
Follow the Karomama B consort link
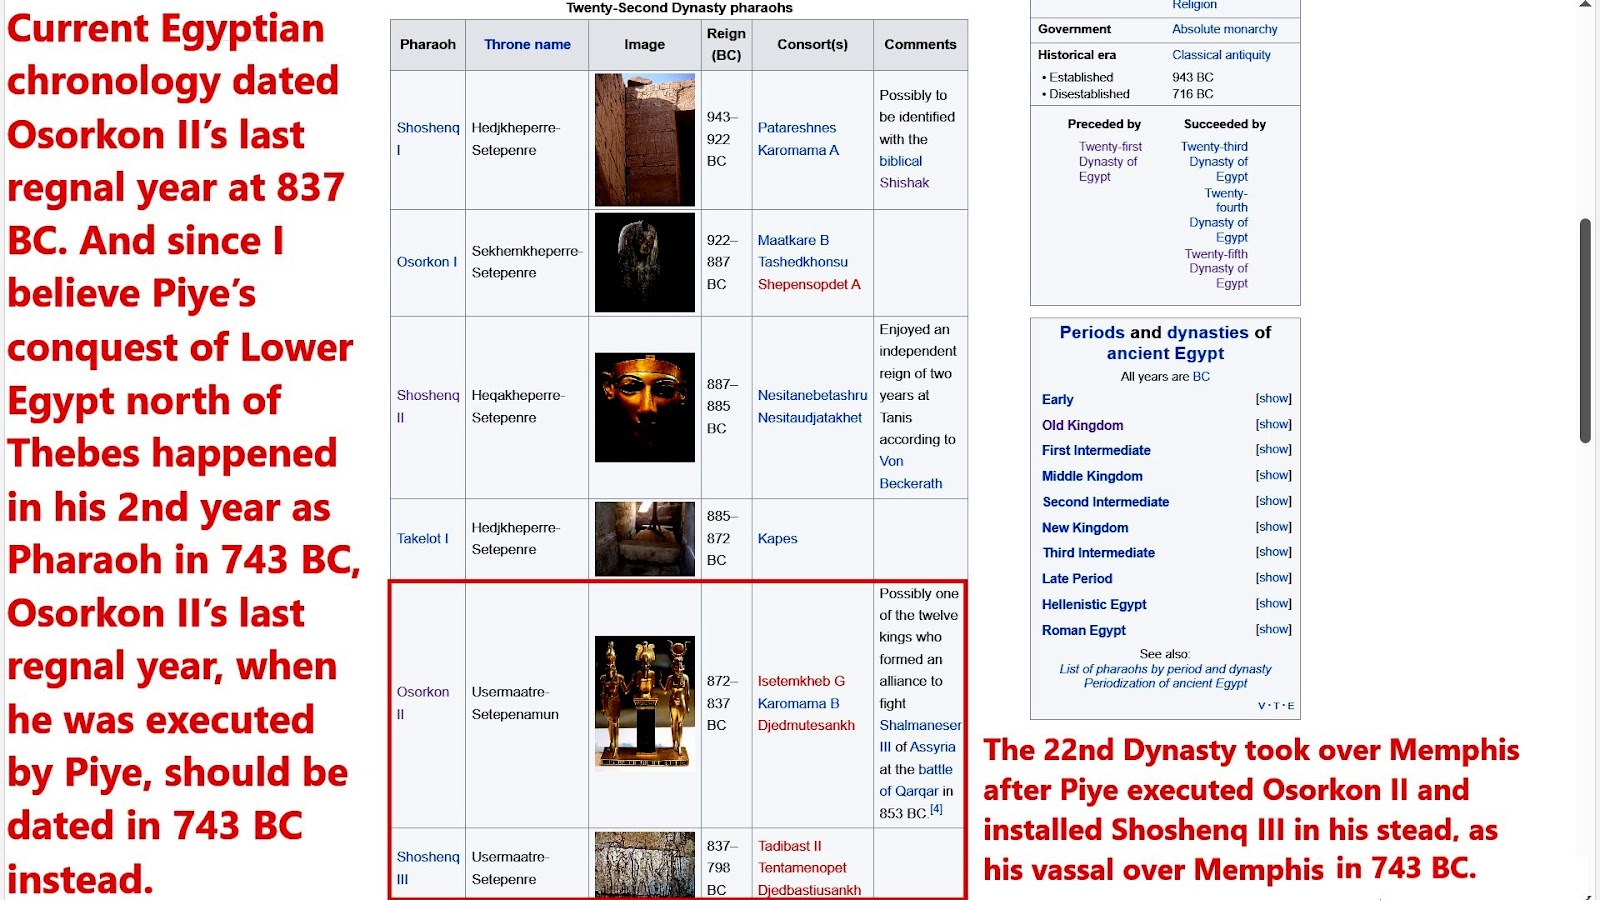click(798, 703)
